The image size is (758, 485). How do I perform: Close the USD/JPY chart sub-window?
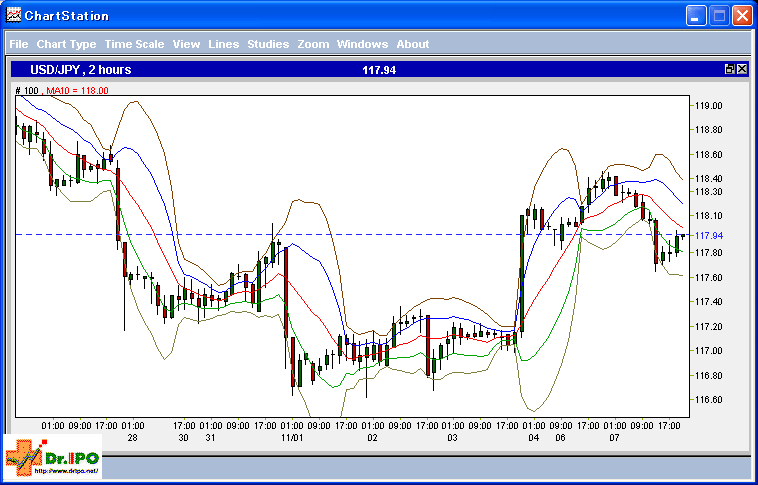click(742, 70)
